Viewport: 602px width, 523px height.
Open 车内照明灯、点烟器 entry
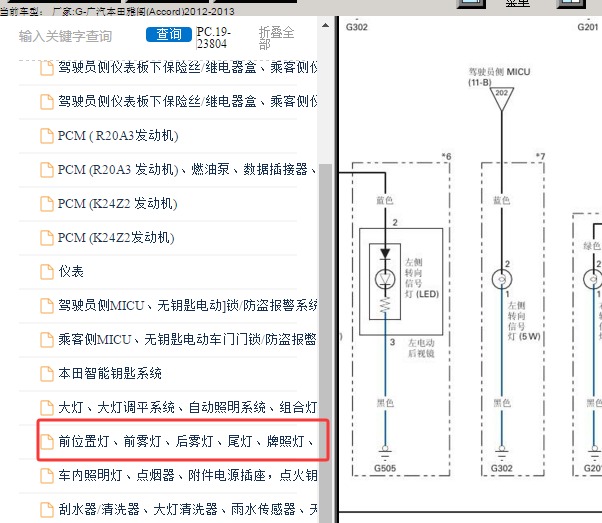pos(187,475)
